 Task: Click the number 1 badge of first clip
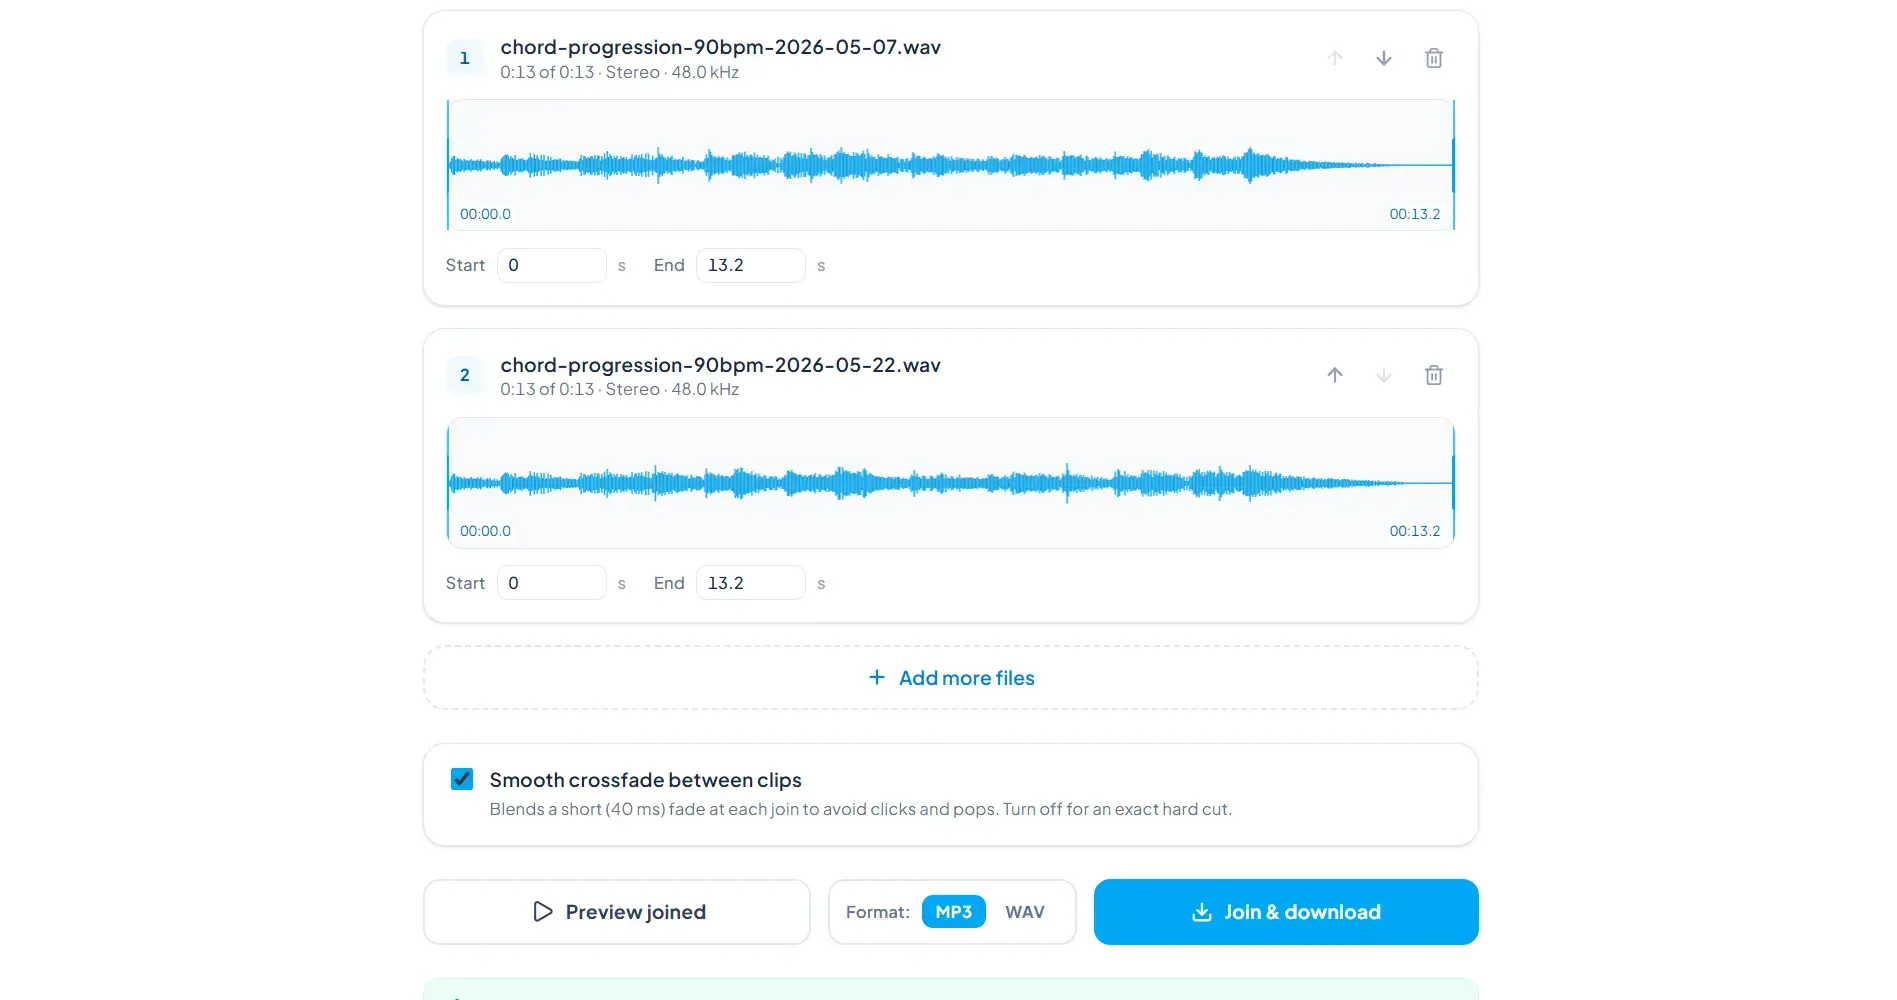tap(464, 58)
